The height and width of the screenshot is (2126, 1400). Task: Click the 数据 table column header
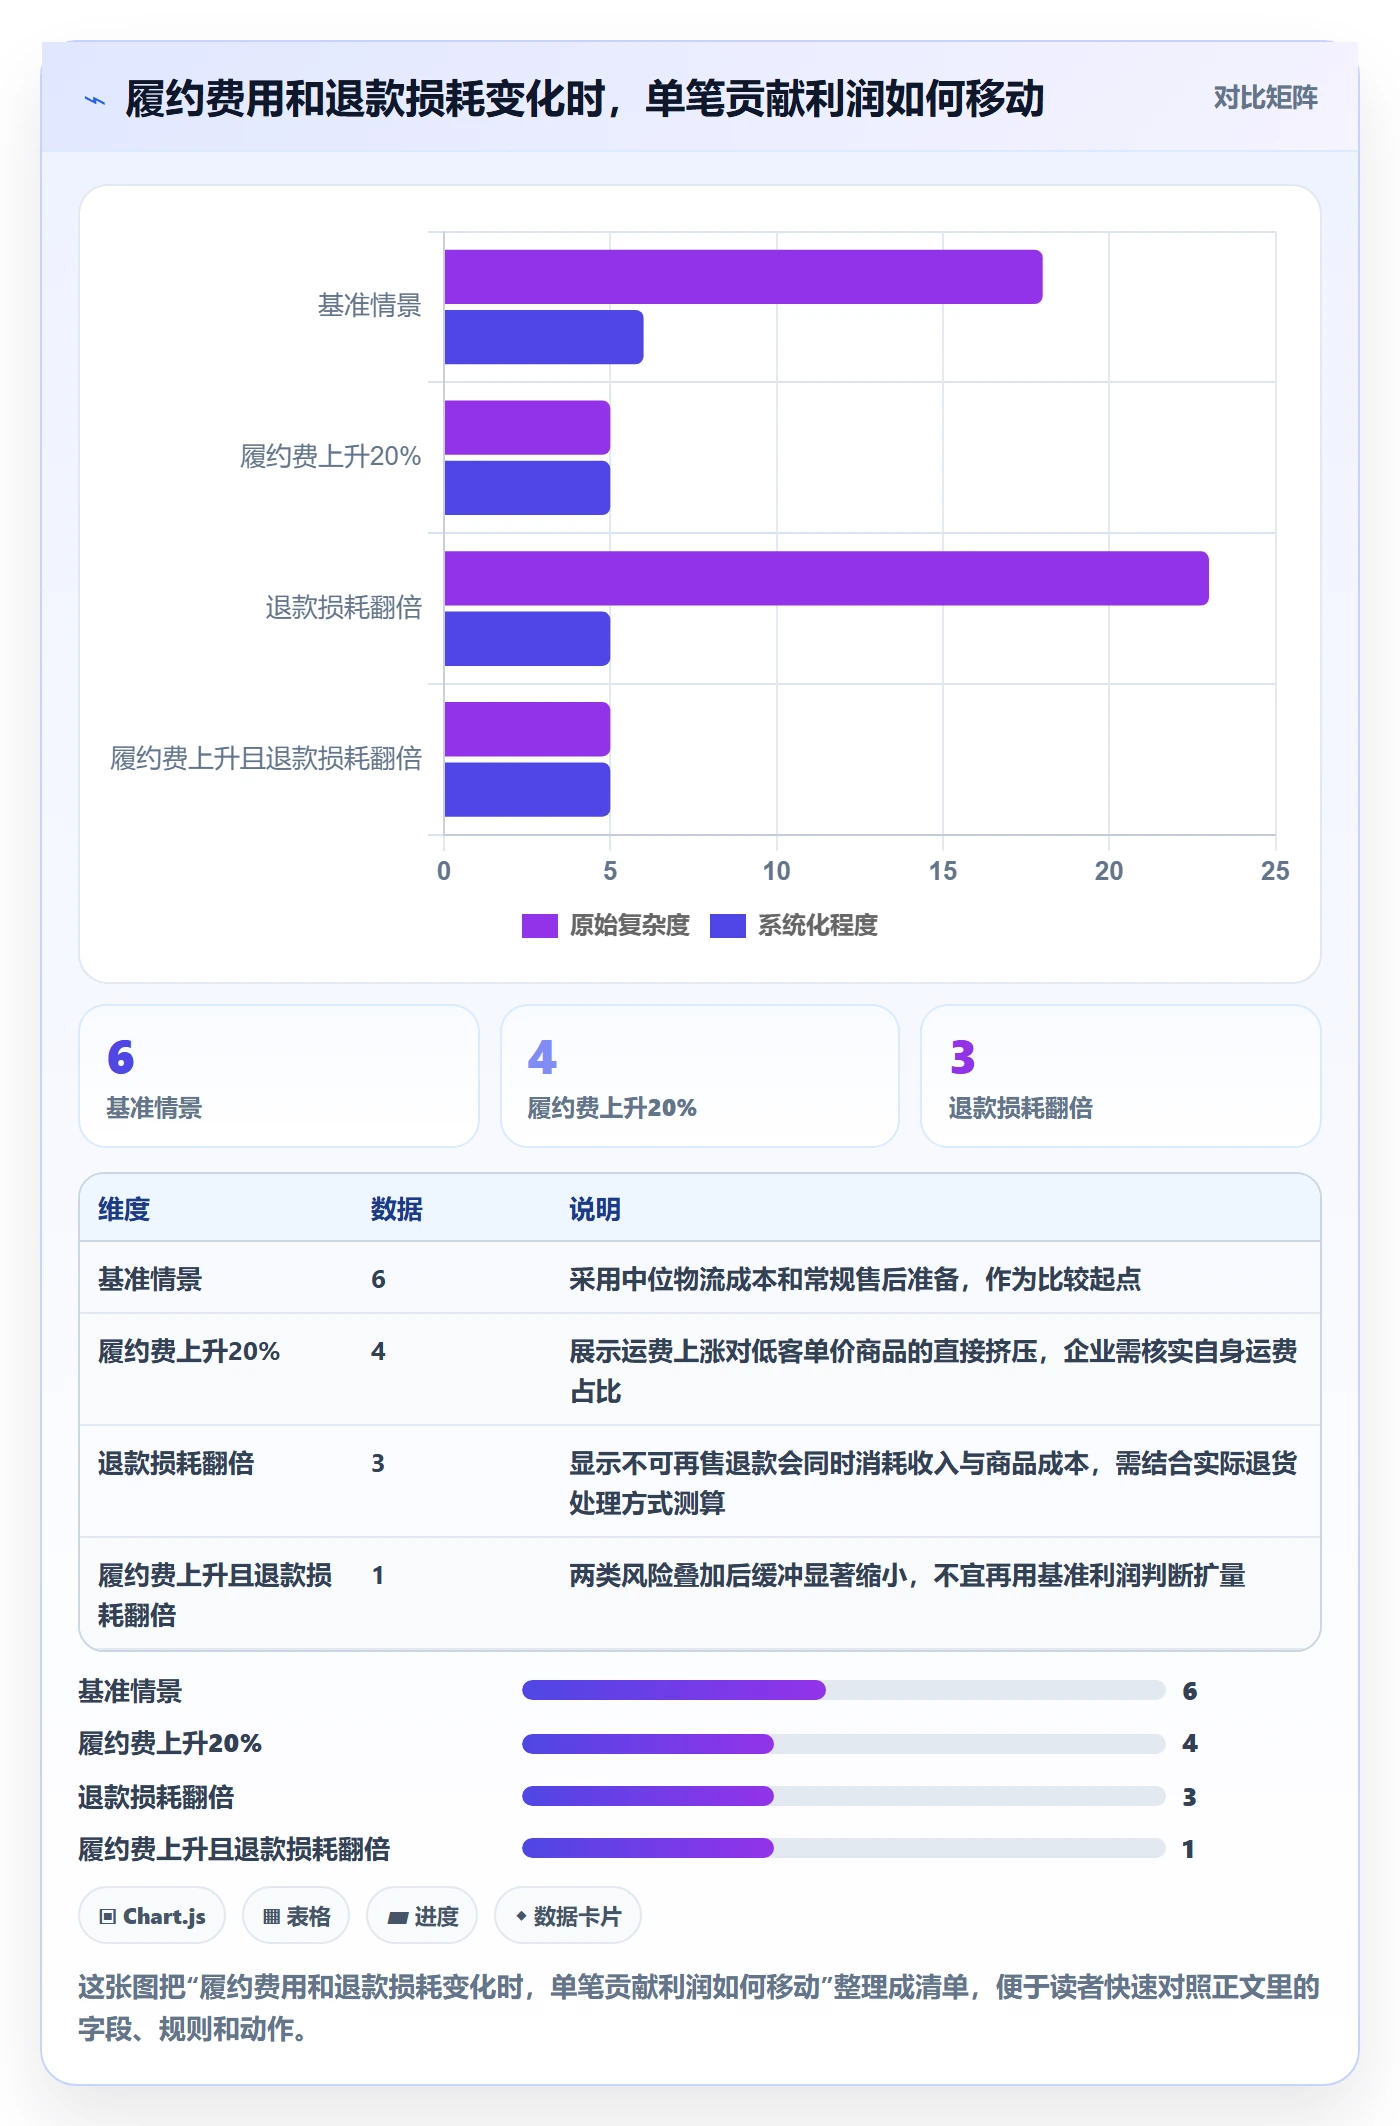click(x=397, y=1209)
